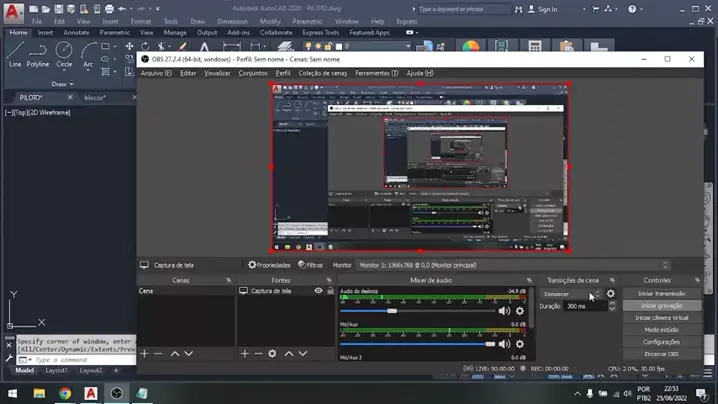
Task: Open source properties gear in Fontes toolbar
Action: point(273,354)
